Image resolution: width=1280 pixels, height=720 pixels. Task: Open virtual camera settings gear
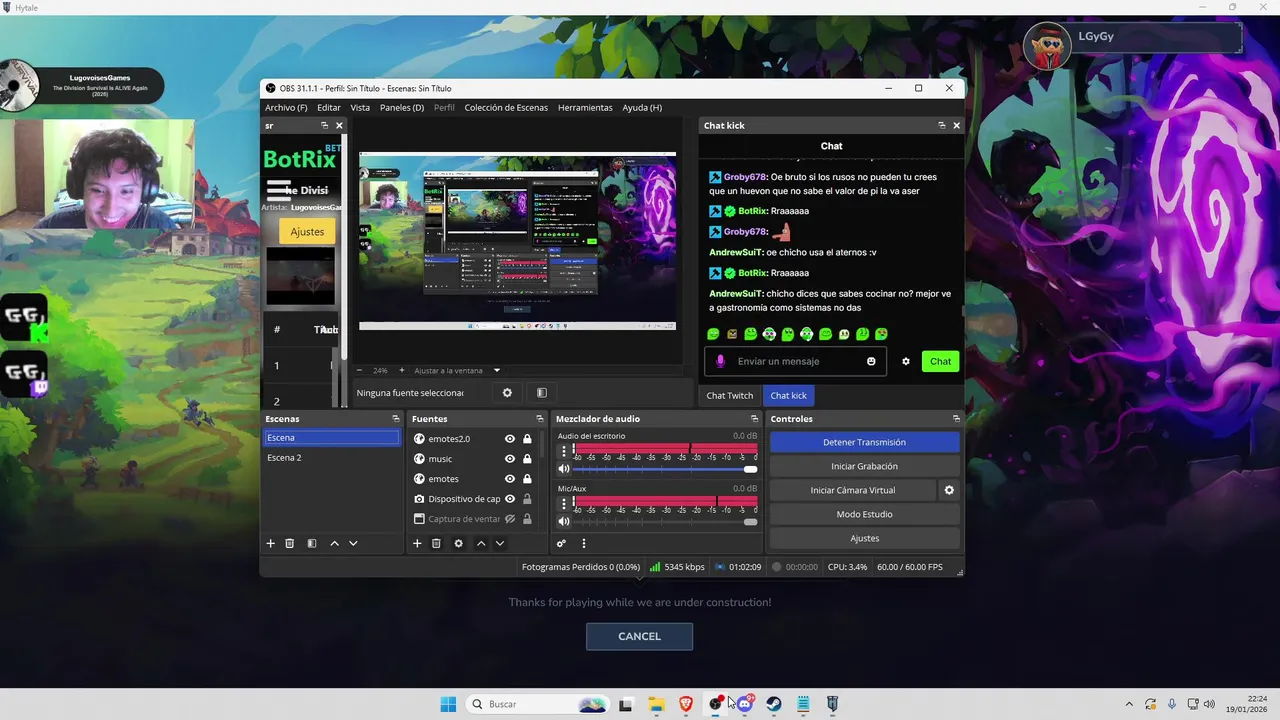click(x=949, y=490)
